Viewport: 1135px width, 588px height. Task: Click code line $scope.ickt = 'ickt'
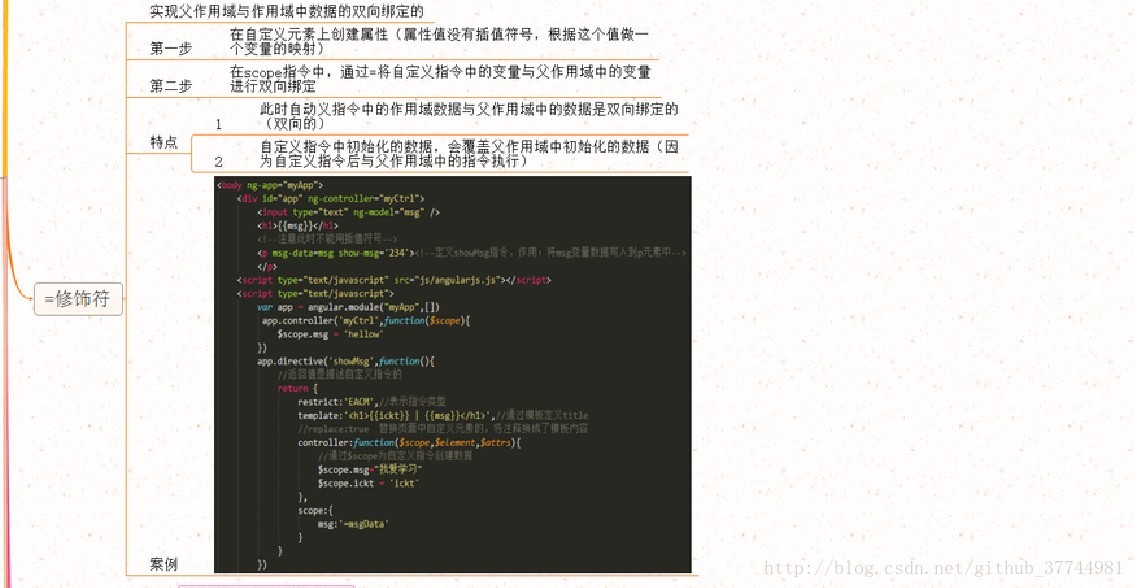pyautogui.click(x=368, y=483)
